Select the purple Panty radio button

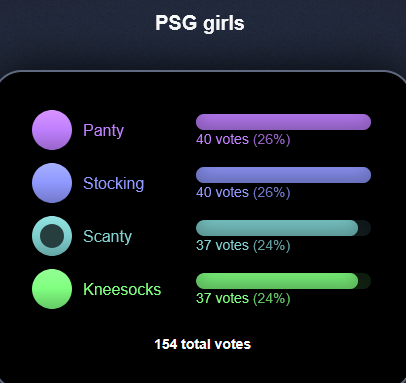[52, 130]
